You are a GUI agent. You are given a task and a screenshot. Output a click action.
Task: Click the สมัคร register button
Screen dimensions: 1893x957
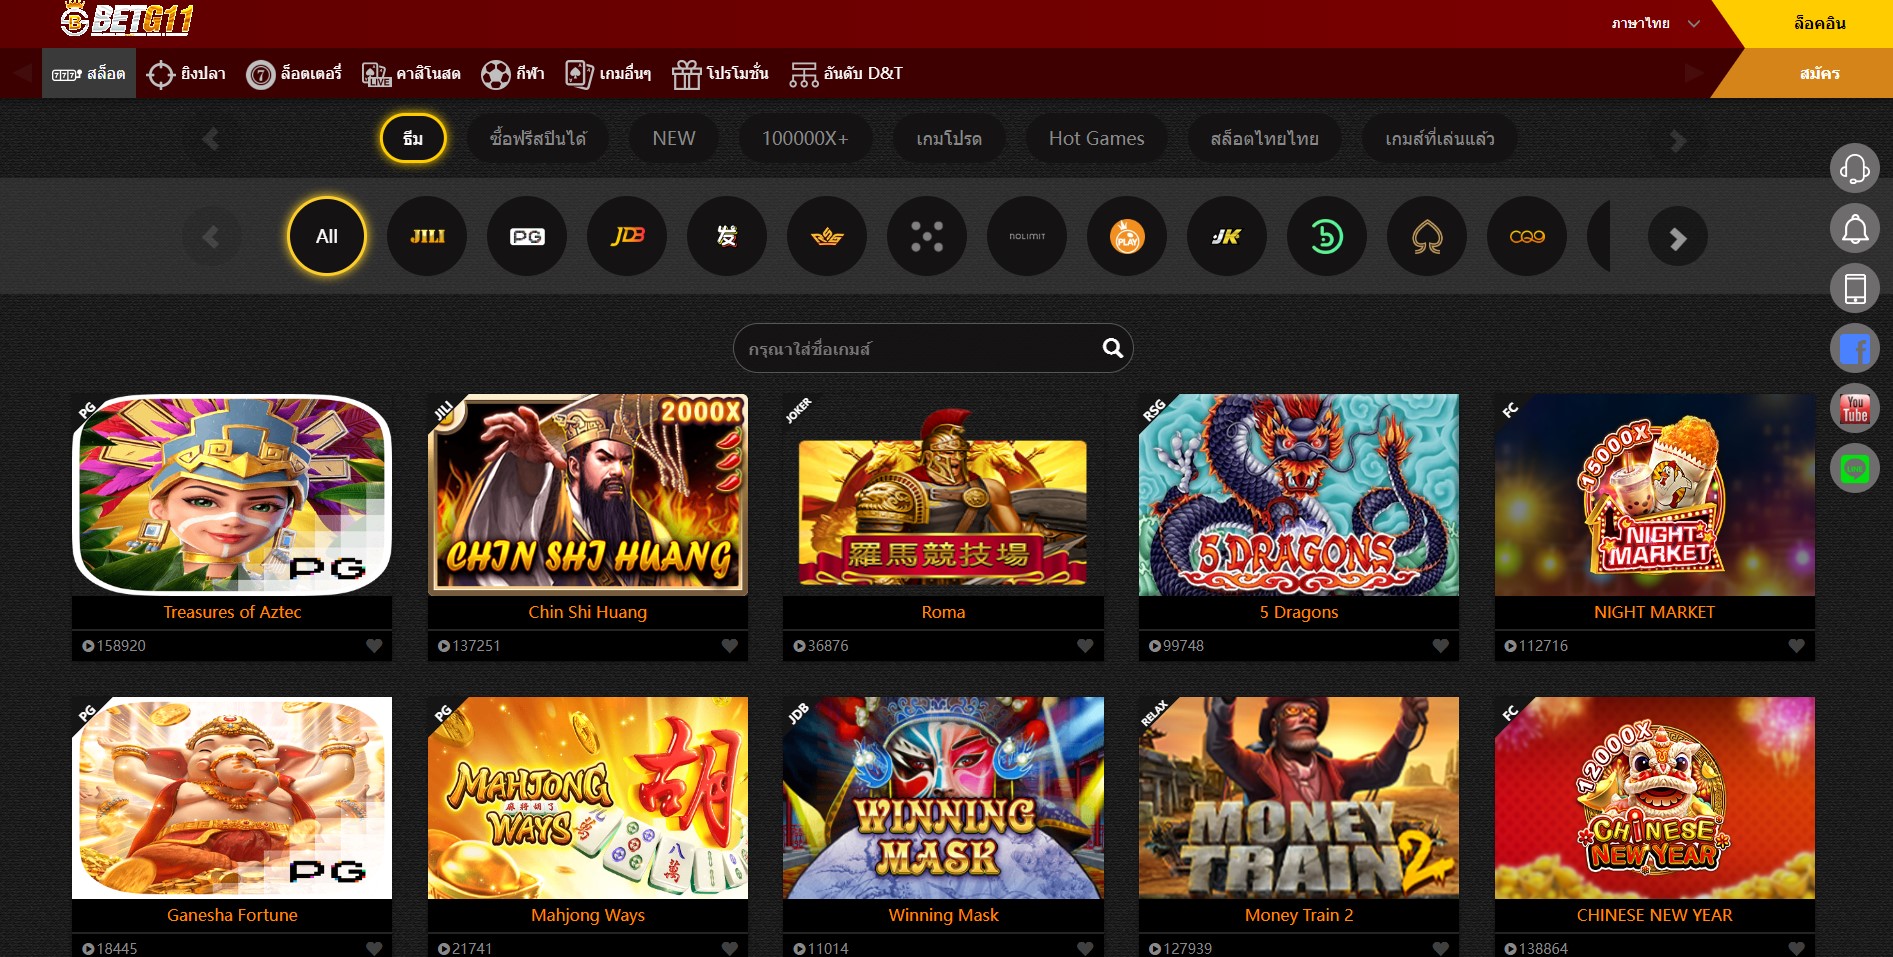coord(1819,73)
